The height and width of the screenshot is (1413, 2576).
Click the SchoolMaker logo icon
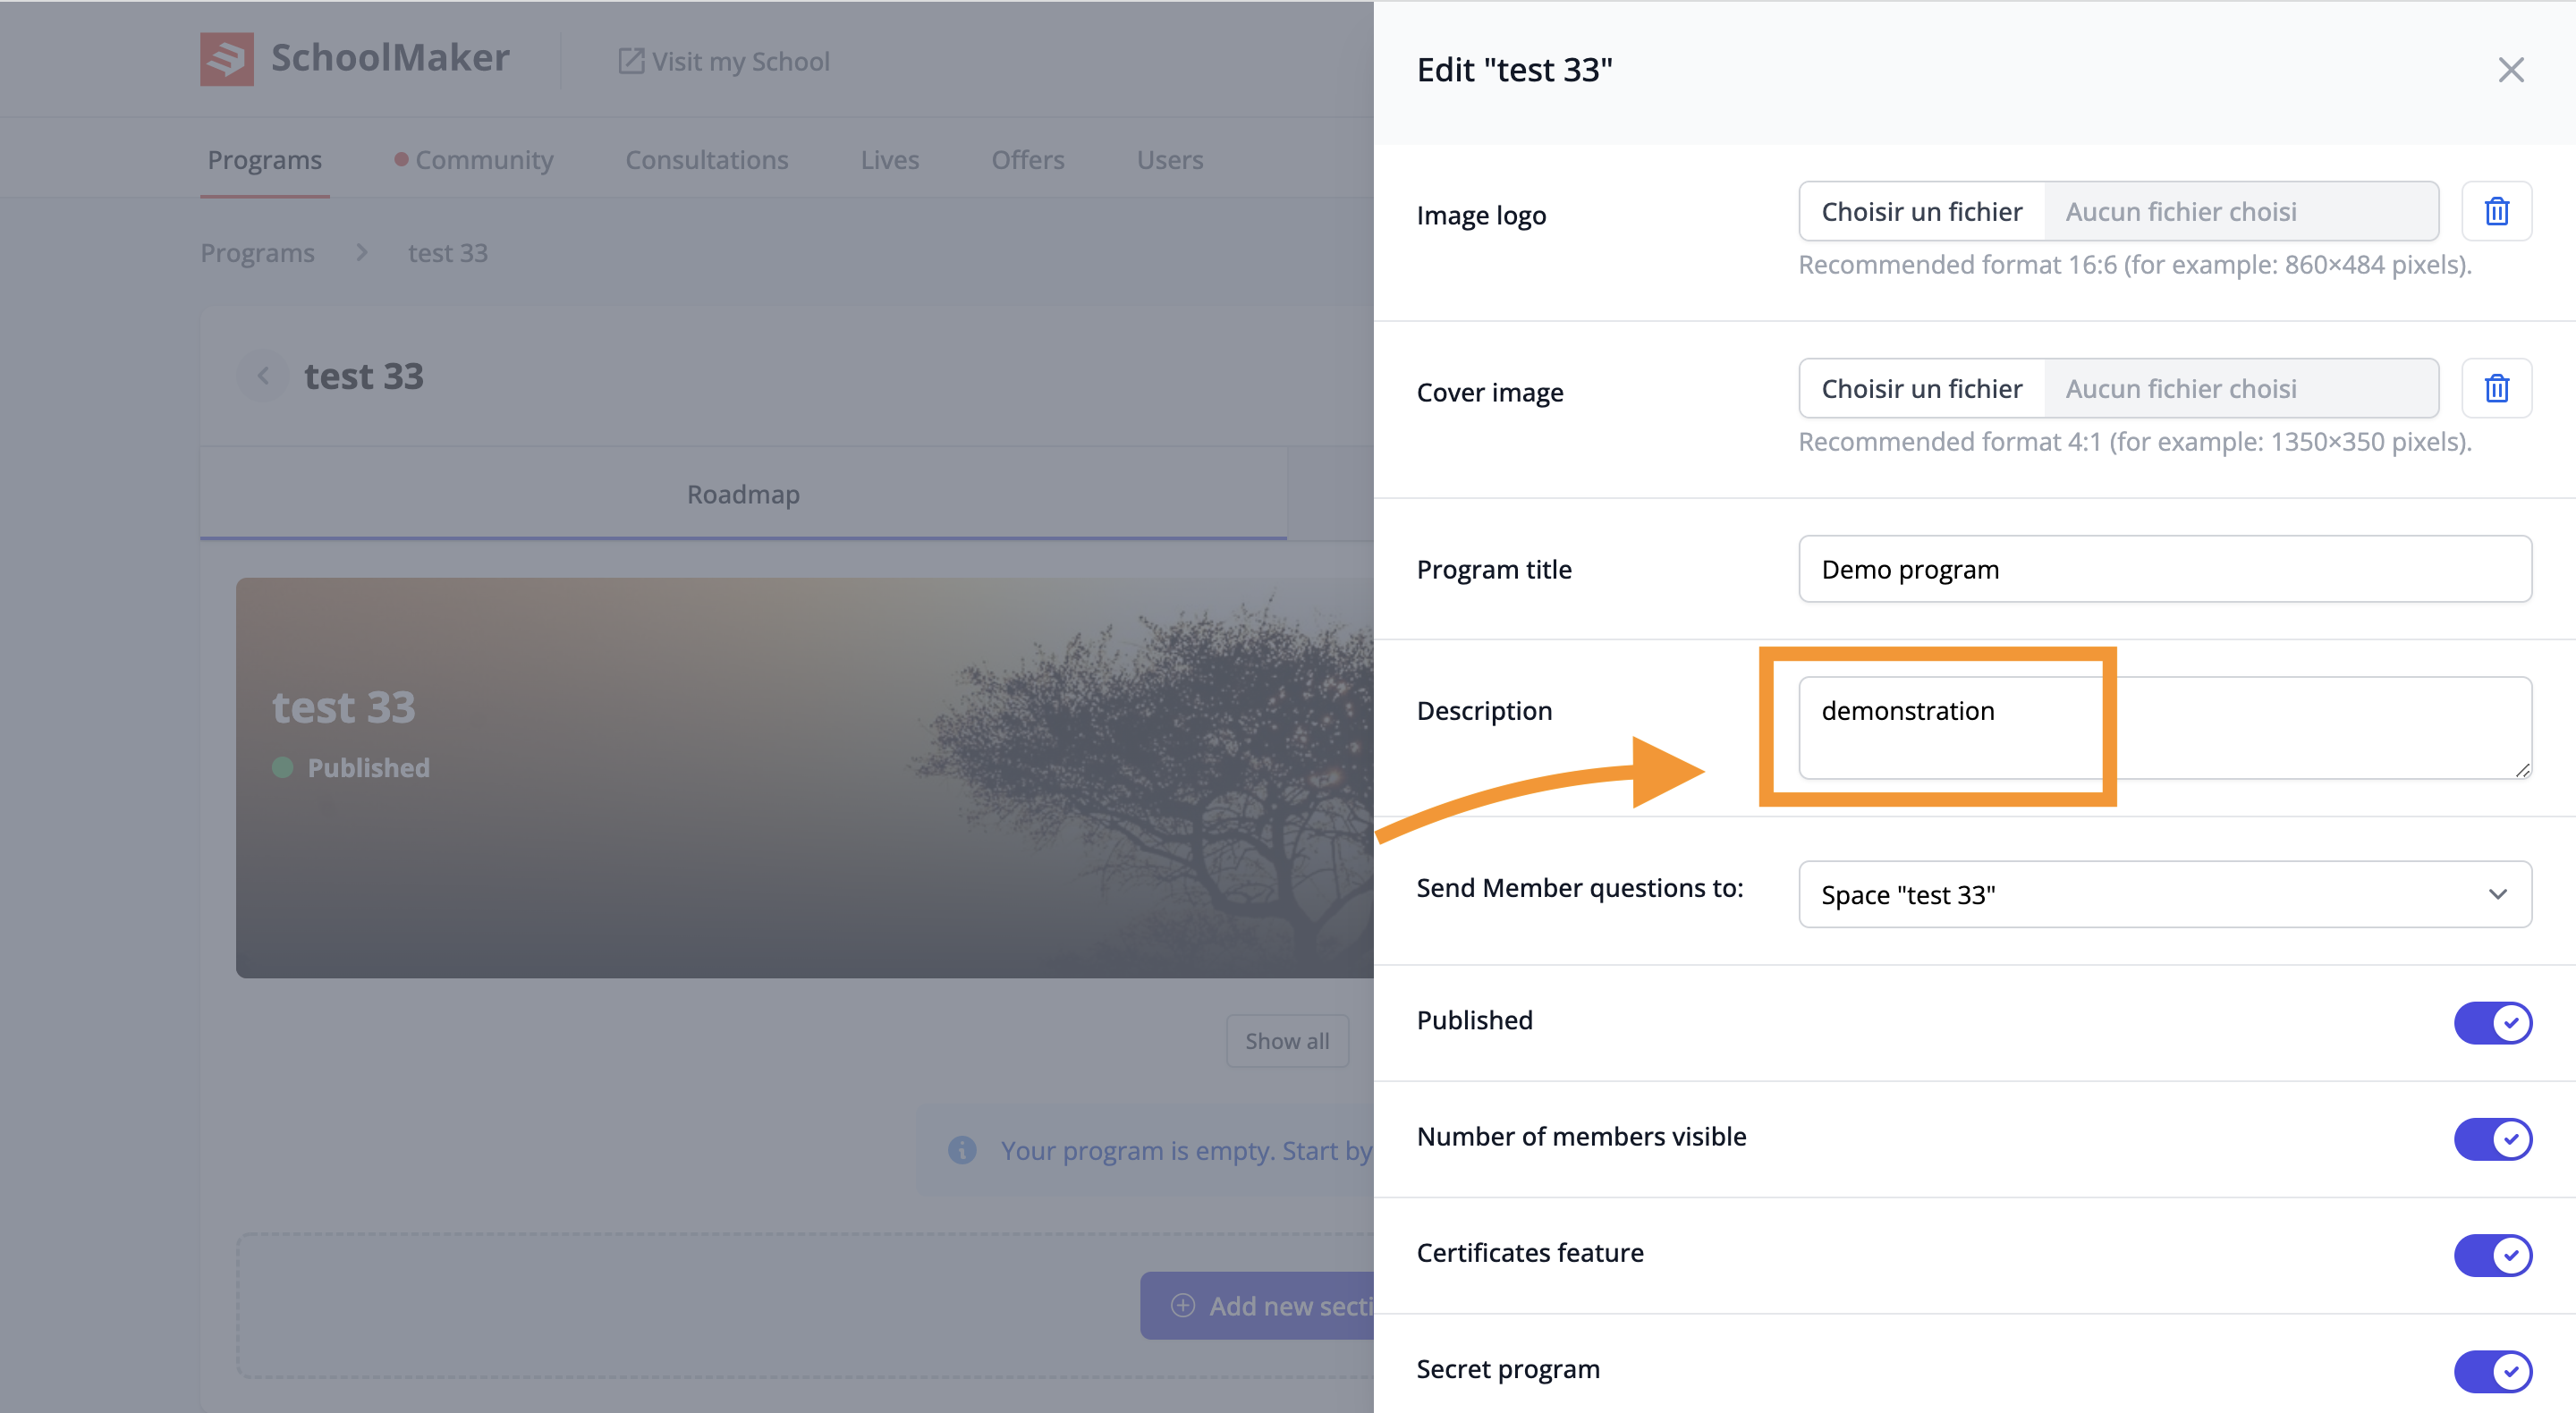(226, 59)
